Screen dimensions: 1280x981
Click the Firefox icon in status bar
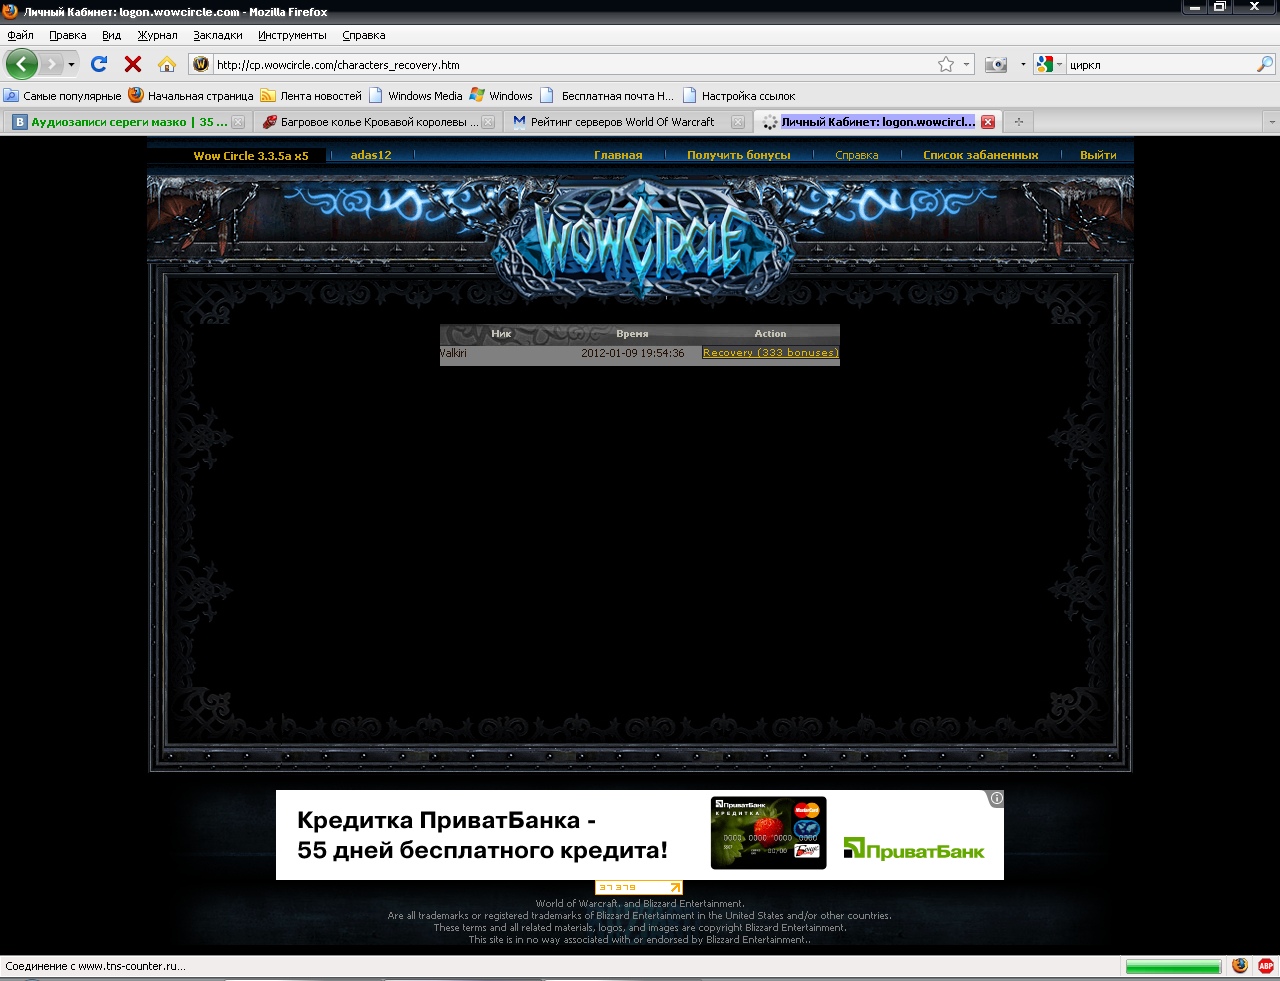point(1240,966)
